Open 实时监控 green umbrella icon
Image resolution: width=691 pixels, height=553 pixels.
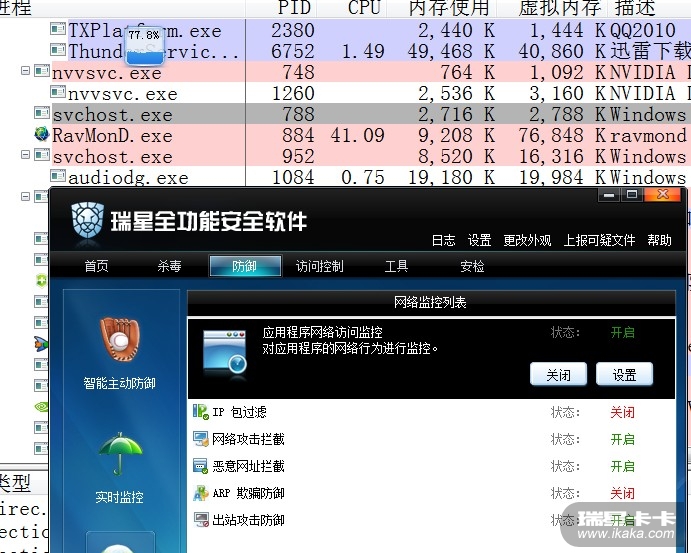pos(120,454)
